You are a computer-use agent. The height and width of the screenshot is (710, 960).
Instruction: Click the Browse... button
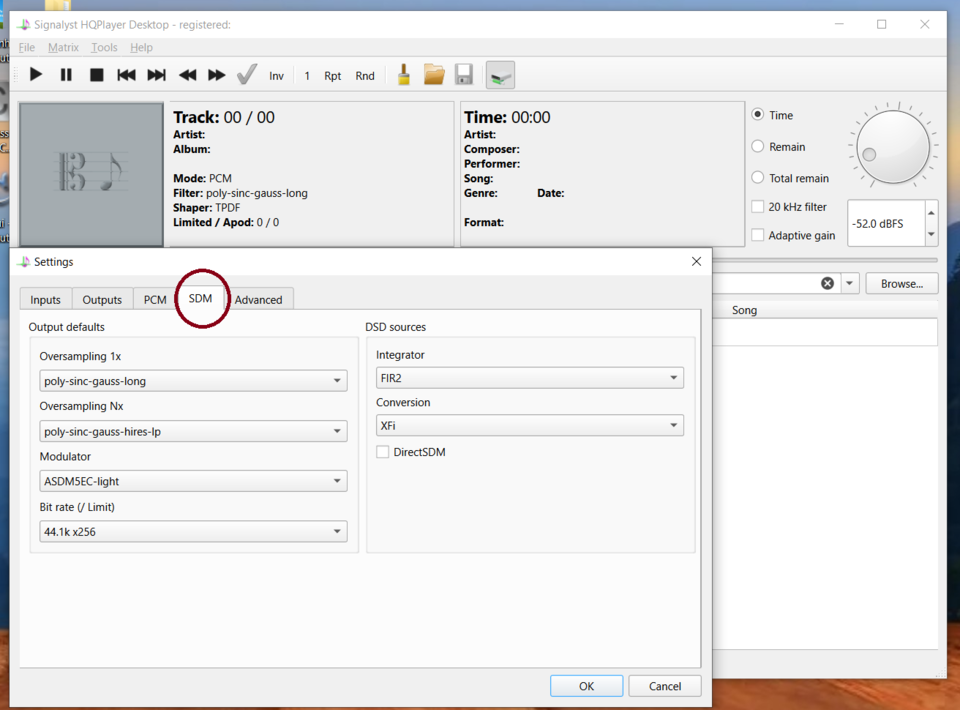click(902, 283)
